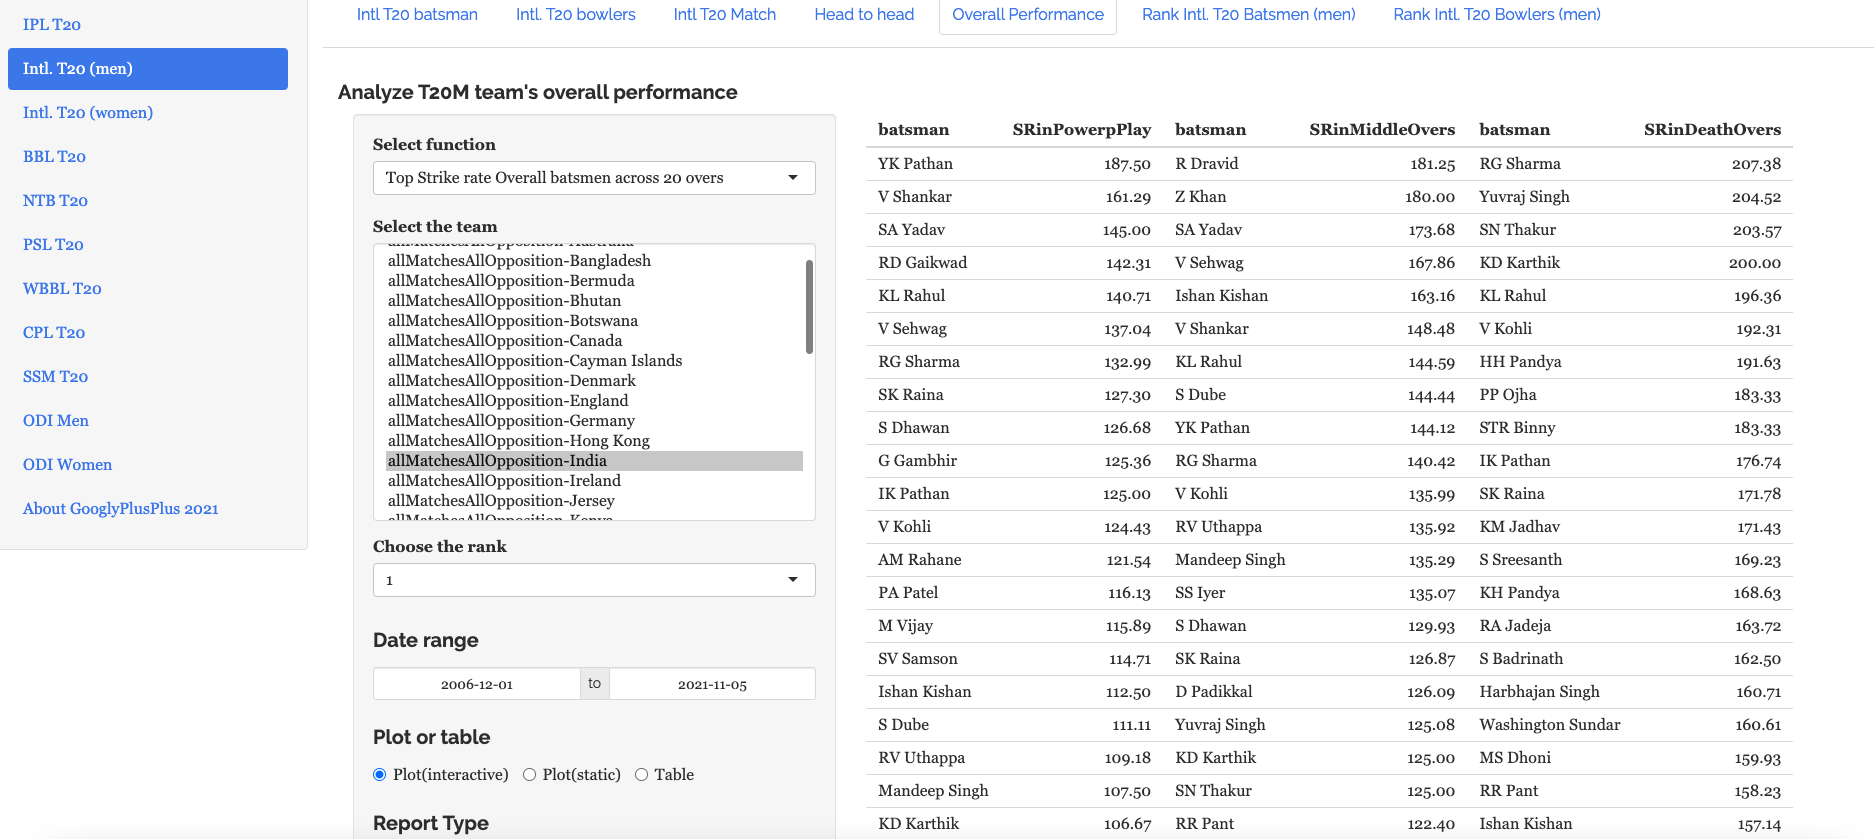
Task: Open the Intl T20 Match tab
Action: pos(724,15)
